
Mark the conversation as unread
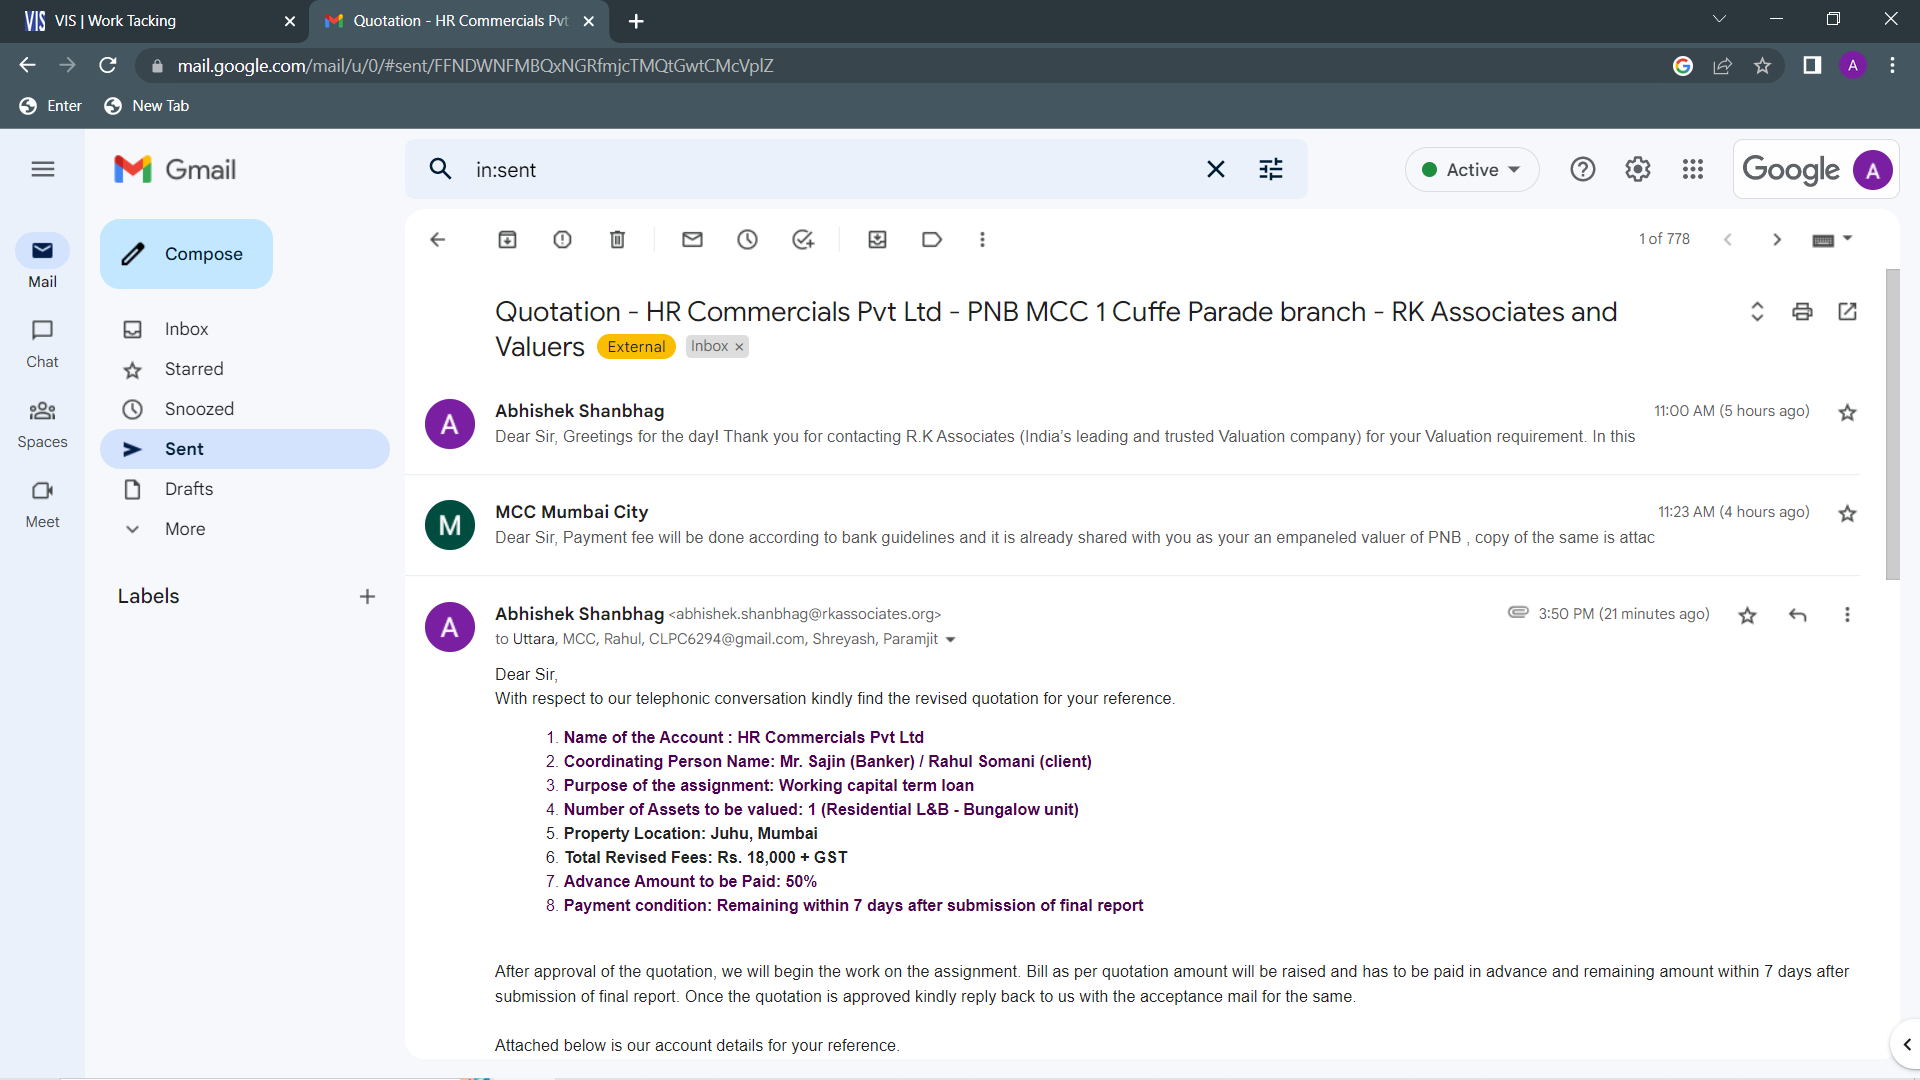point(692,239)
